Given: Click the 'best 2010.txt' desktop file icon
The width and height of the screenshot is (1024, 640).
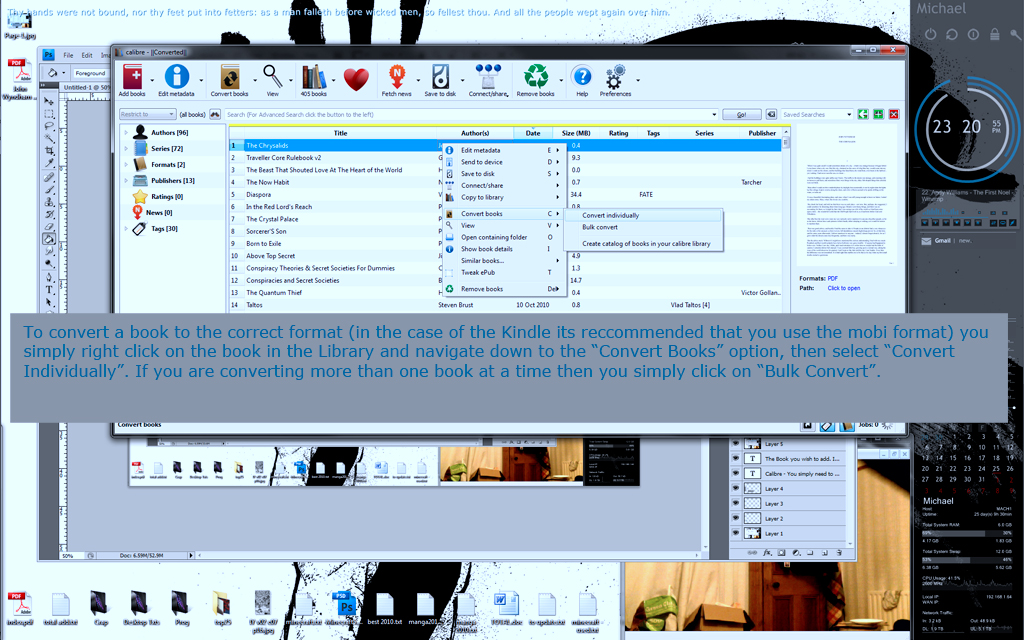Looking at the screenshot, I should (x=385, y=609).
